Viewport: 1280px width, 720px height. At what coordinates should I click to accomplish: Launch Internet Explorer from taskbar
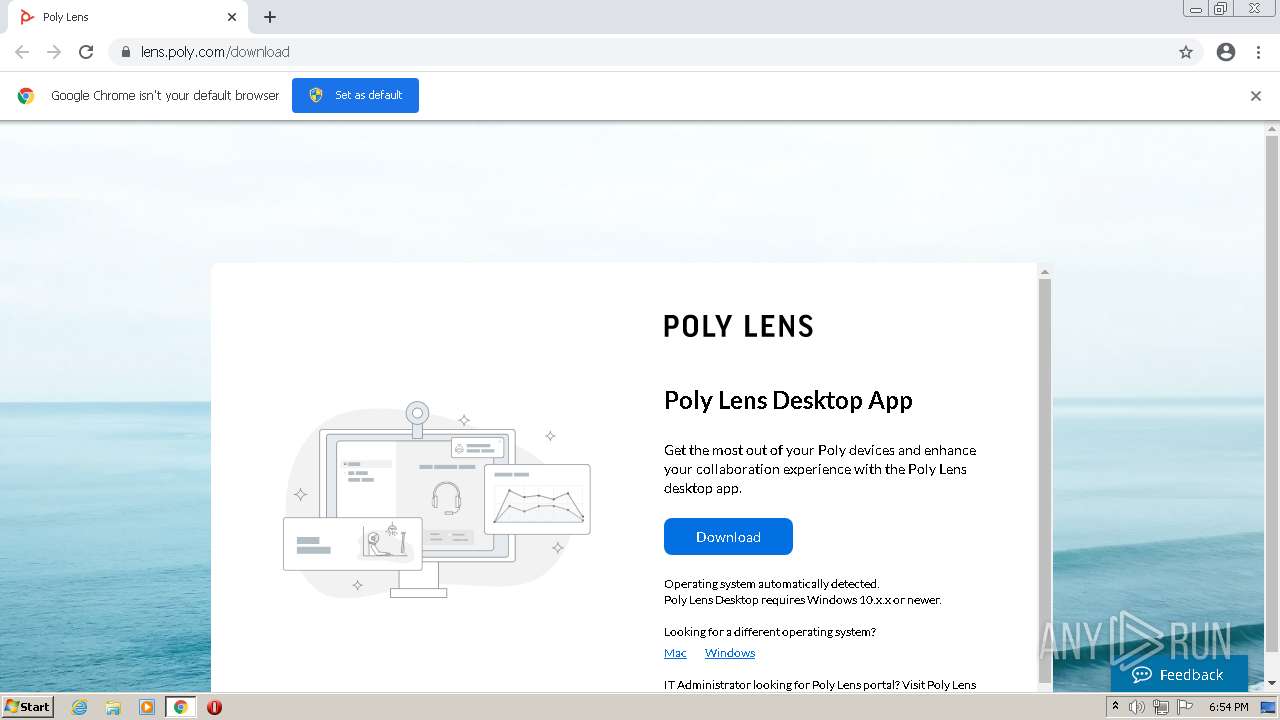pos(80,707)
